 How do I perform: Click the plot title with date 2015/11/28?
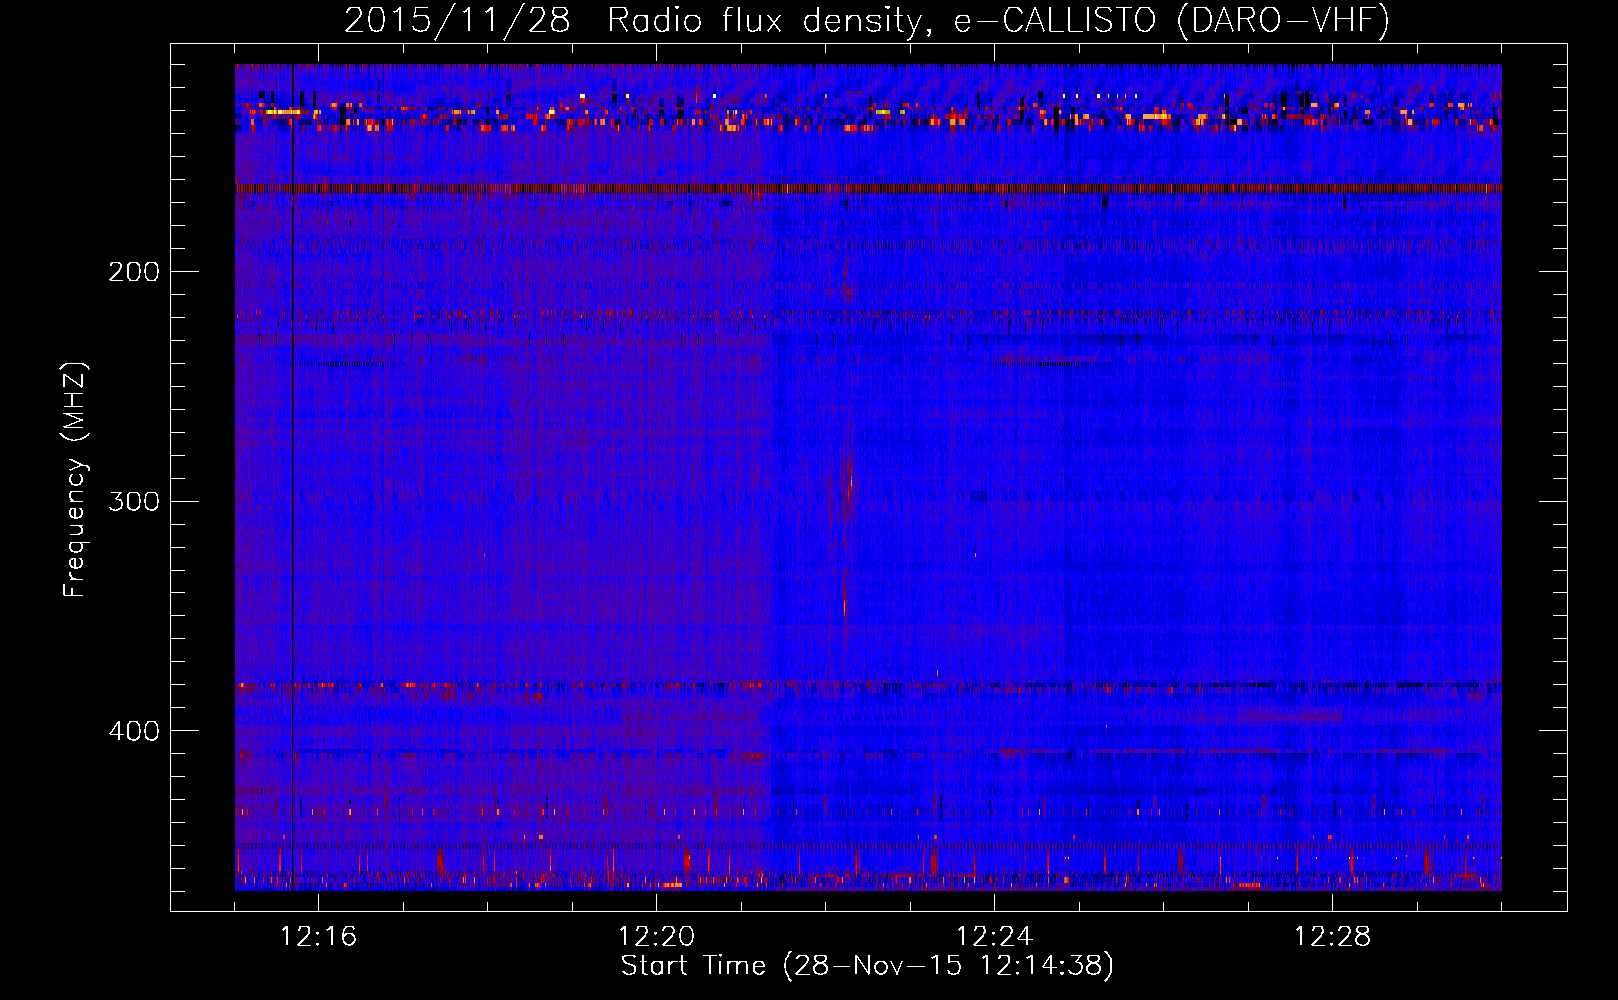tap(866, 20)
